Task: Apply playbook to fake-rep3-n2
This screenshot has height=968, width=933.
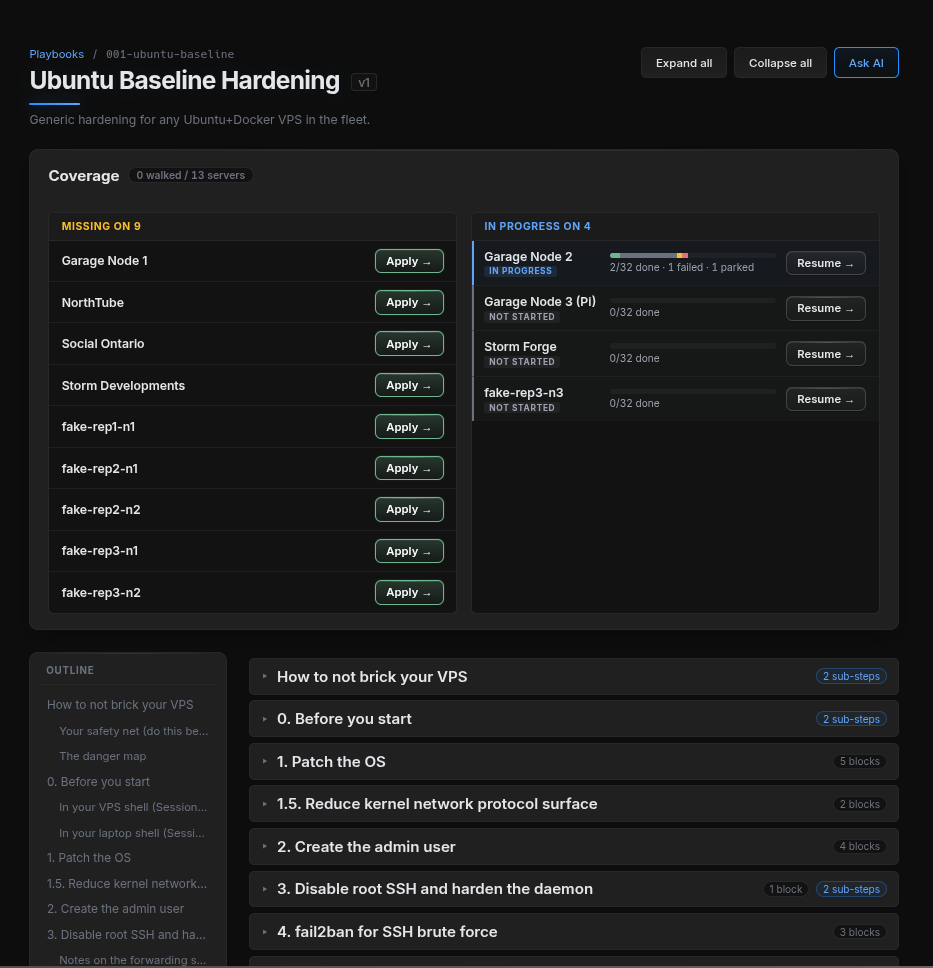Action: [x=409, y=593]
